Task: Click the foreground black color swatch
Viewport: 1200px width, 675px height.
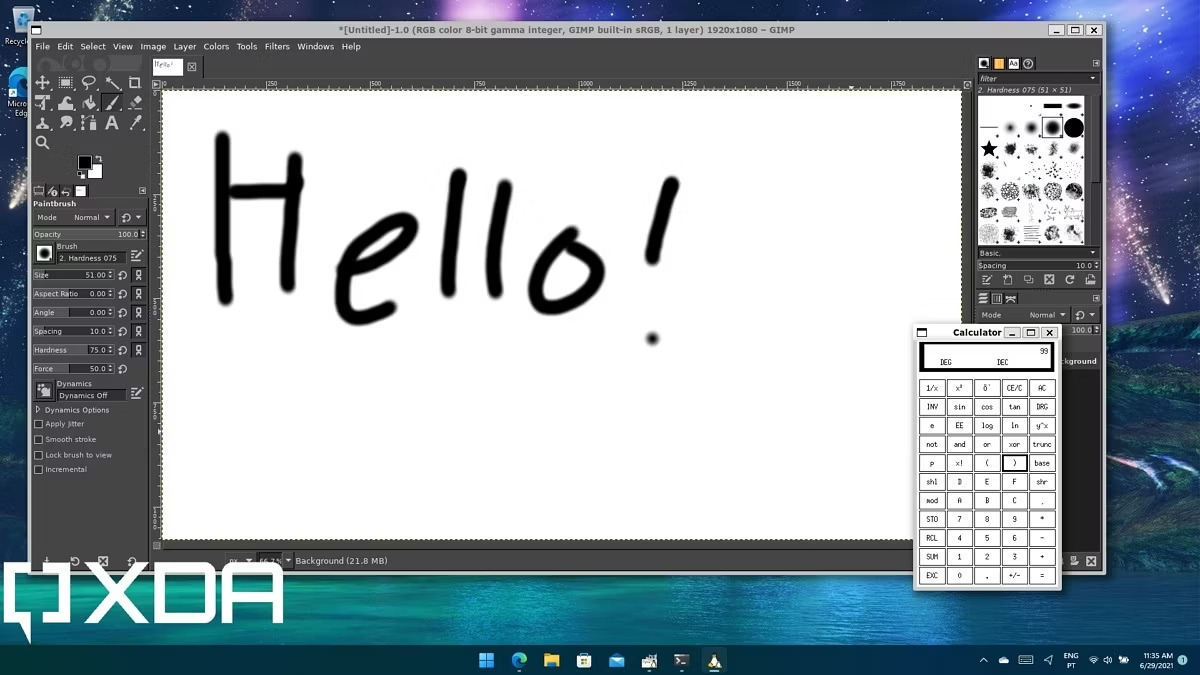Action: point(85,162)
